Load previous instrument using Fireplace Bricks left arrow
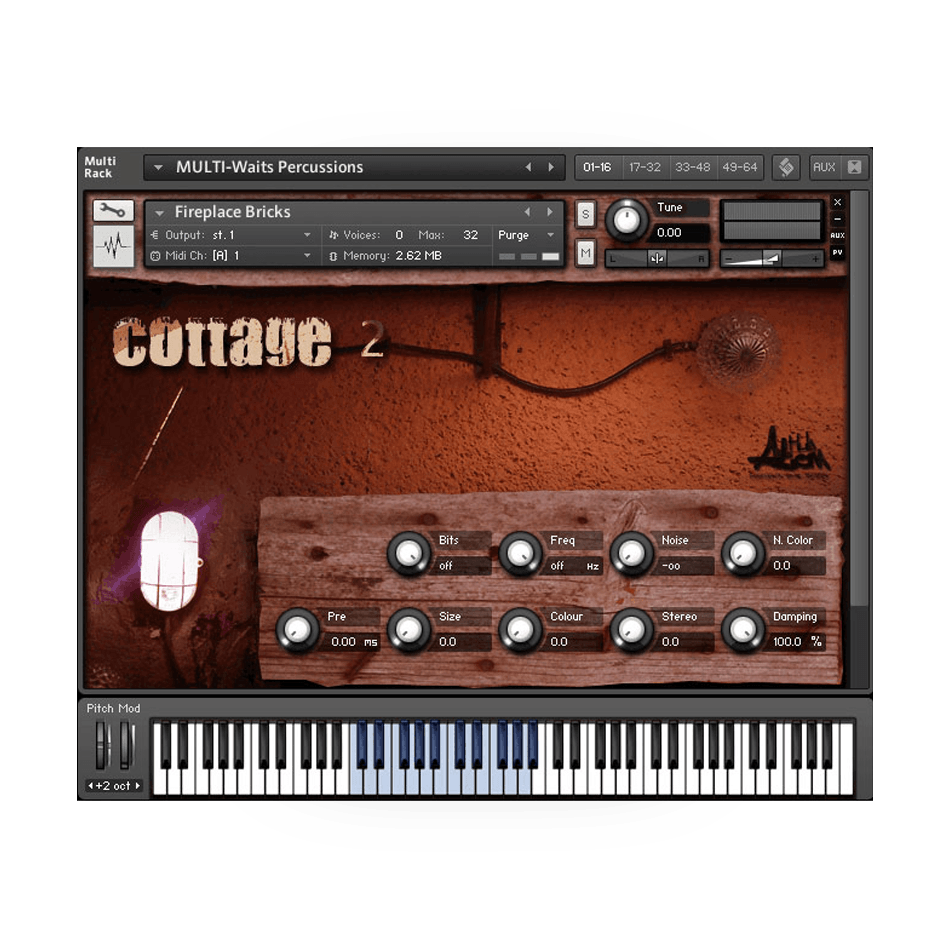The height and width of the screenshot is (950, 950). pos(528,212)
